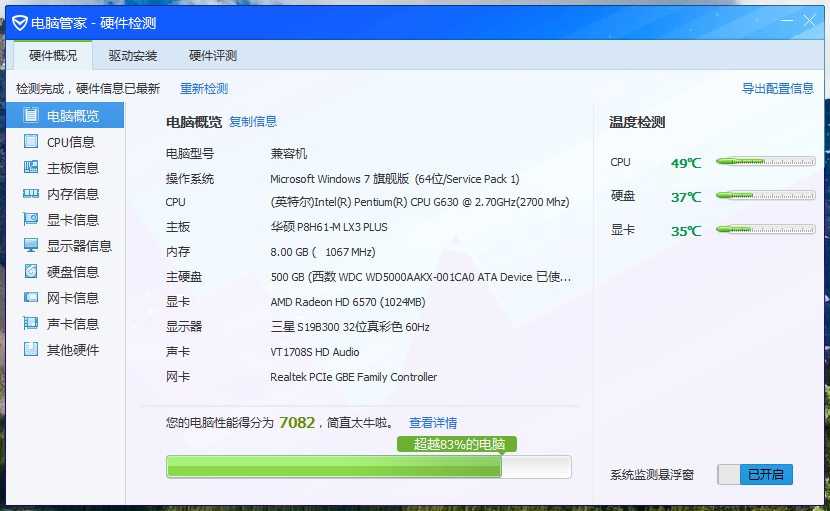Viewport: 830px width, 511px height.
Task: Select the Intel Pentium G630 CPU text
Action: (x=420, y=202)
